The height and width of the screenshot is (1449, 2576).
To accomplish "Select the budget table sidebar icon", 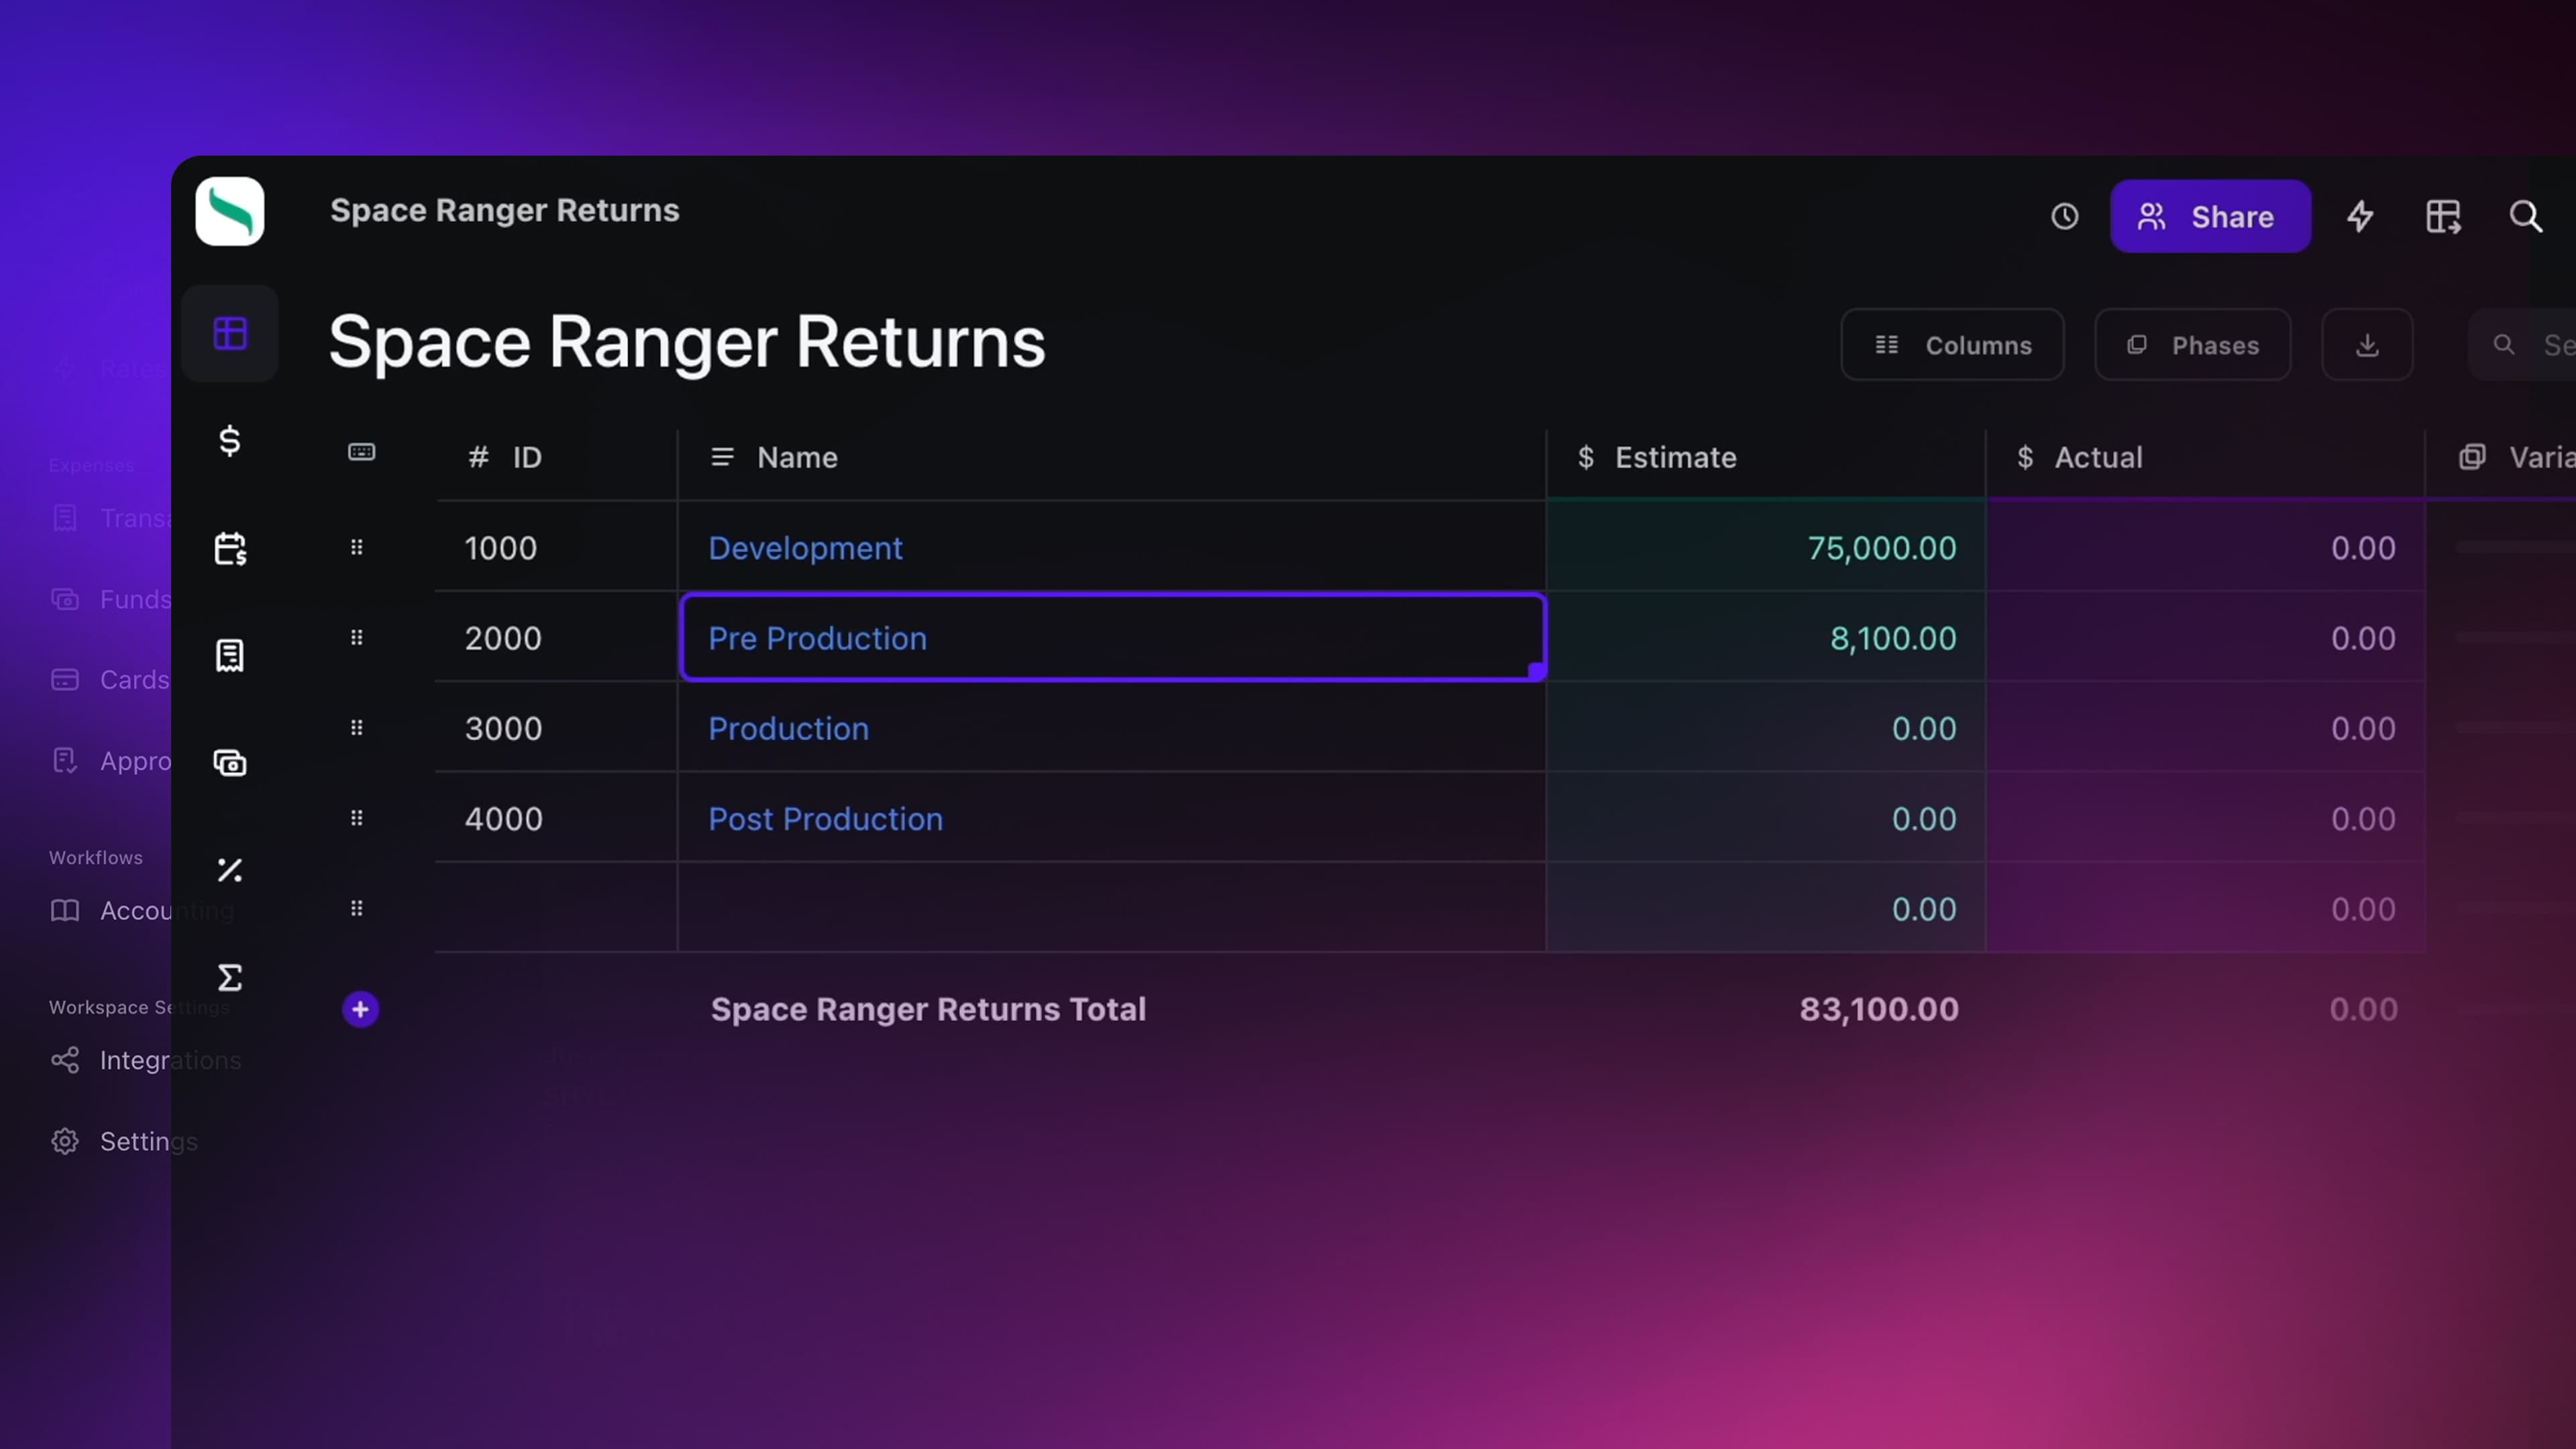I will coord(230,333).
